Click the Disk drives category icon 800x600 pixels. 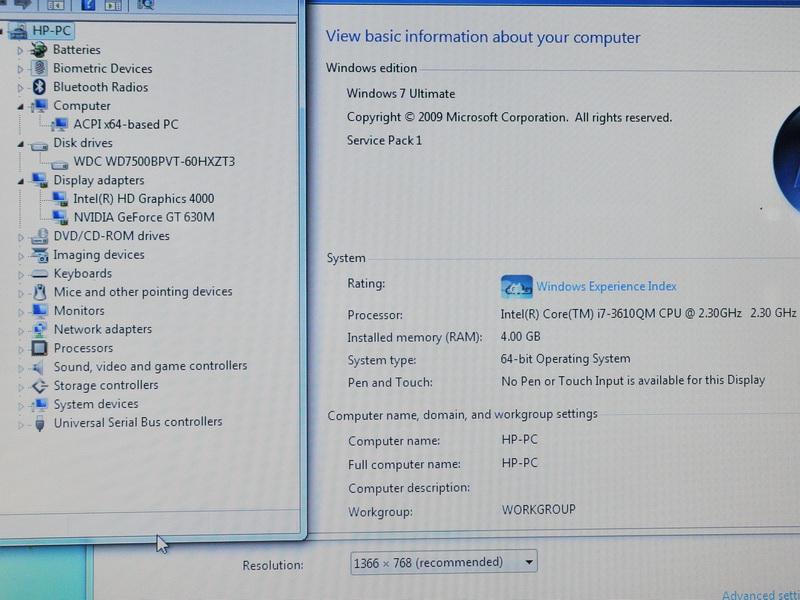tap(39, 146)
